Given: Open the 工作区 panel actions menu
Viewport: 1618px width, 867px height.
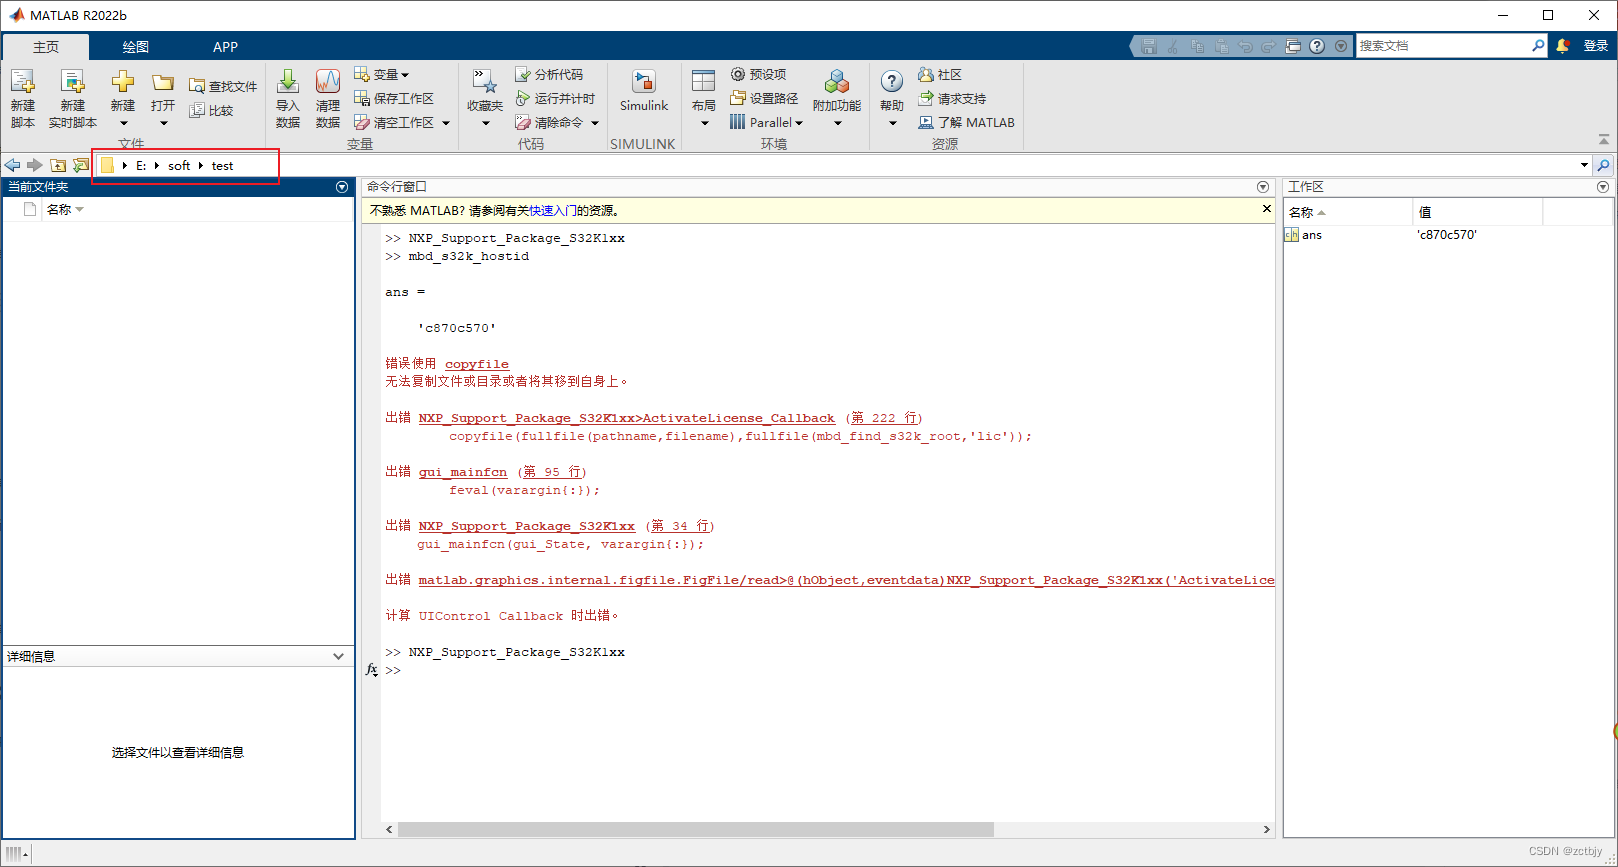Looking at the screenshot, I should point(1603,187).
